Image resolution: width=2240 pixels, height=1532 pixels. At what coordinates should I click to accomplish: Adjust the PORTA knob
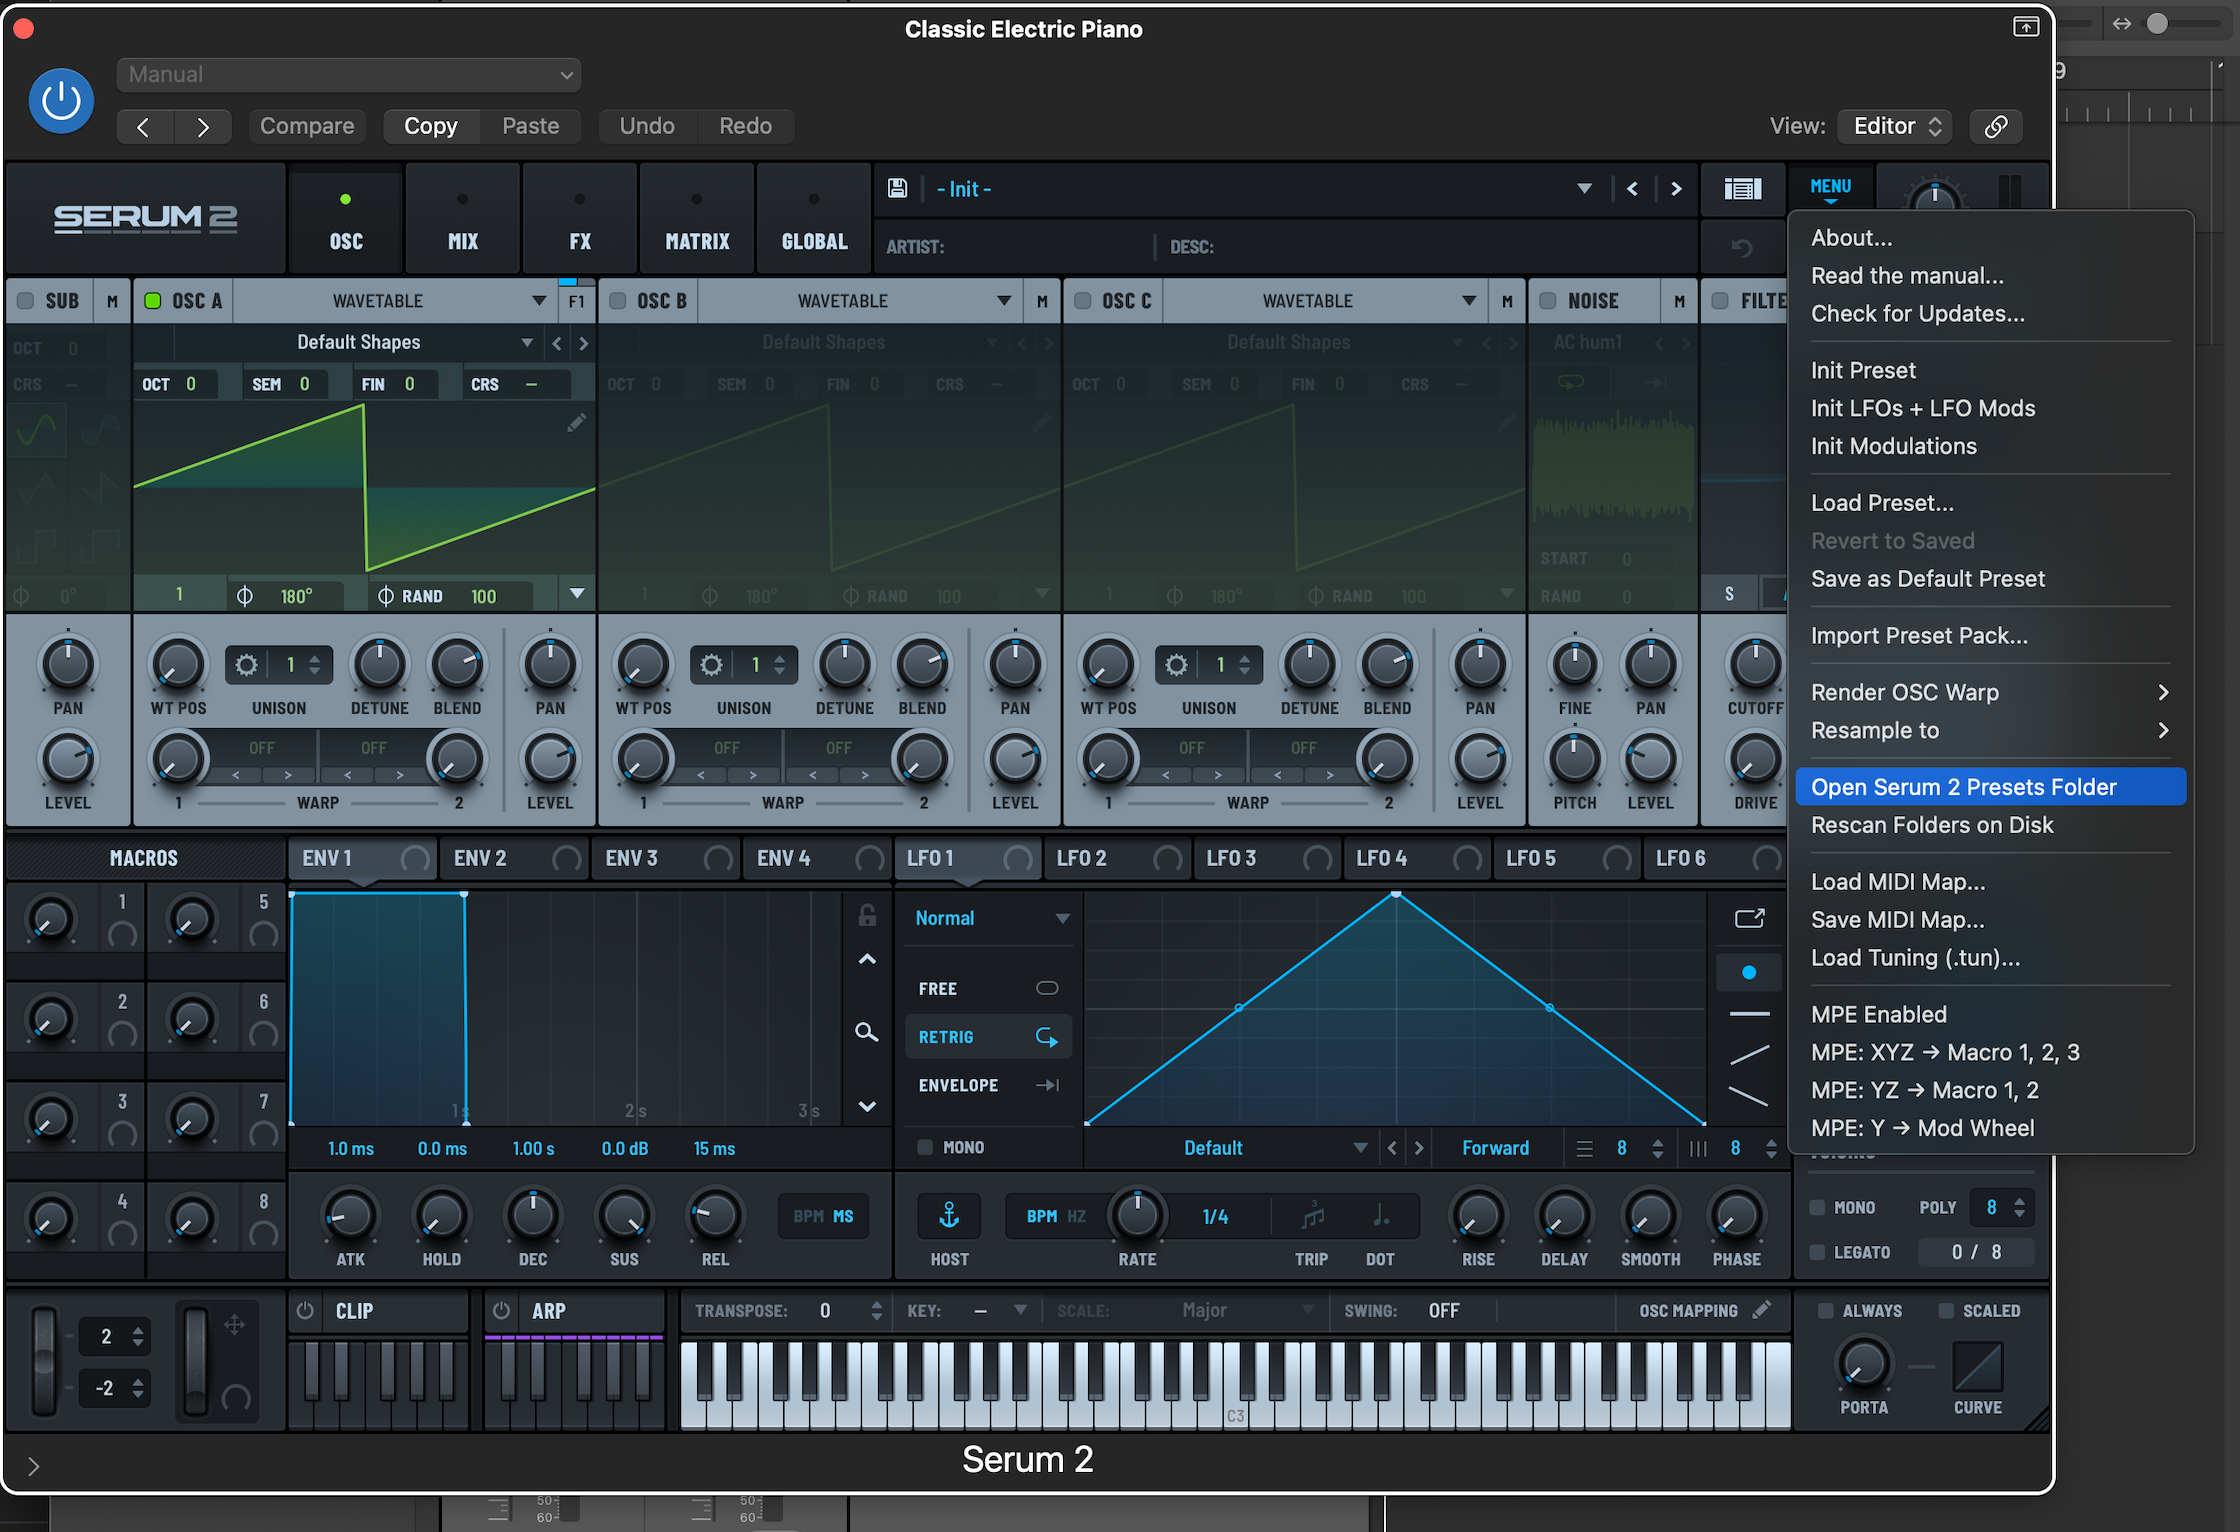1864,1365
